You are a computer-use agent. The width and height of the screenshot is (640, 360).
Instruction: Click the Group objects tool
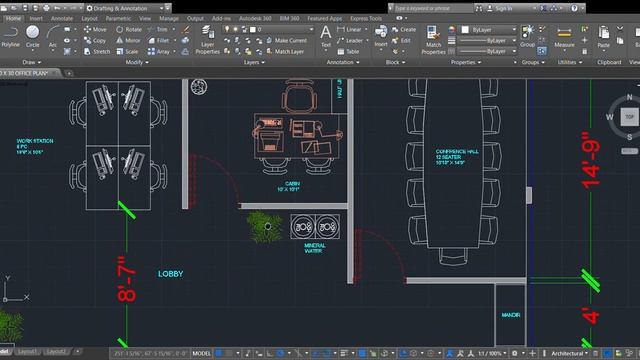tap(527, 36)
